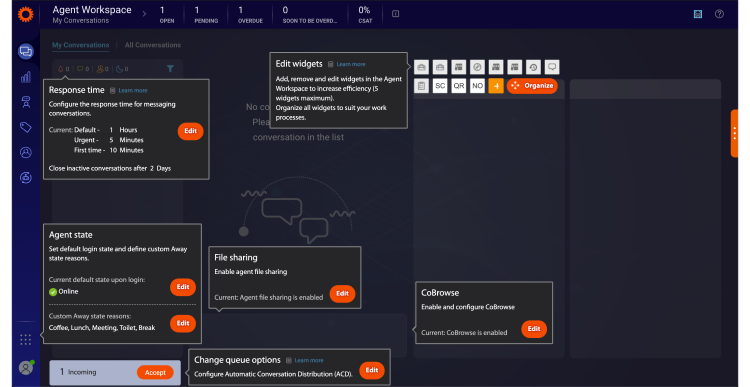Select the NO widget

pyautogui.click(x=477, y=86)
